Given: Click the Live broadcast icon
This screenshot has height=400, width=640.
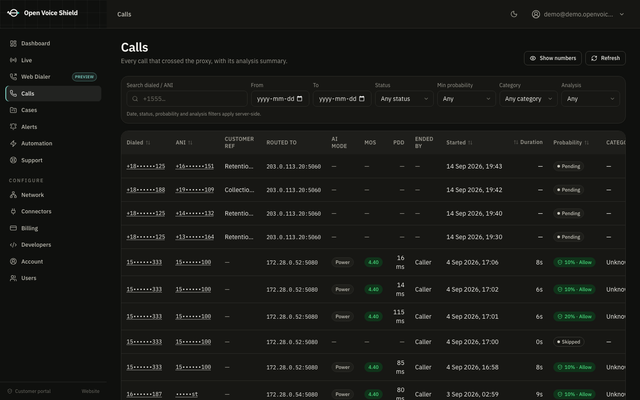Looking at the screenshot, I should (13, 60).
